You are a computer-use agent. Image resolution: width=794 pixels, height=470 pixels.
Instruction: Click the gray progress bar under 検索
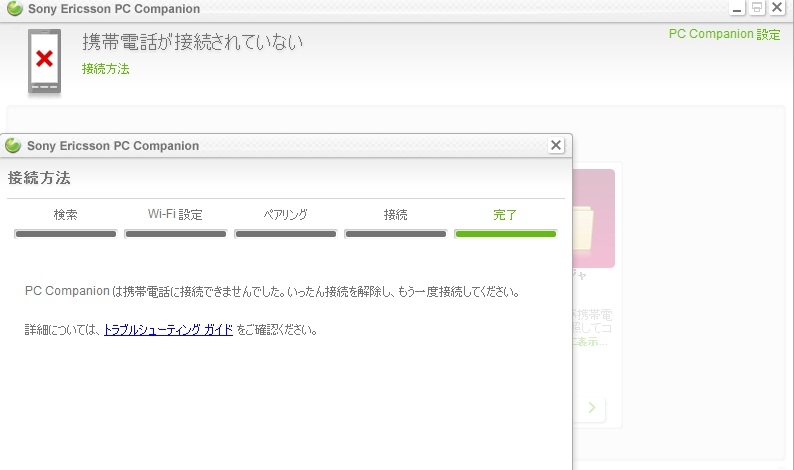65,233
